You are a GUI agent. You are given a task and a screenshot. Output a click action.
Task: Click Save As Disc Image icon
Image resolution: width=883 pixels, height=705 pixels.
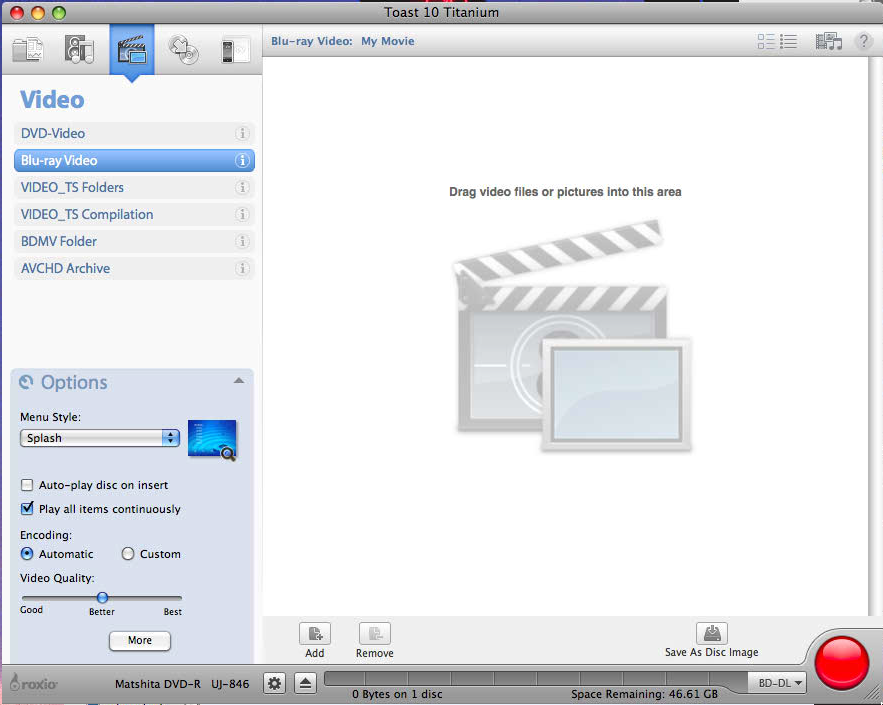coord(712,633)
